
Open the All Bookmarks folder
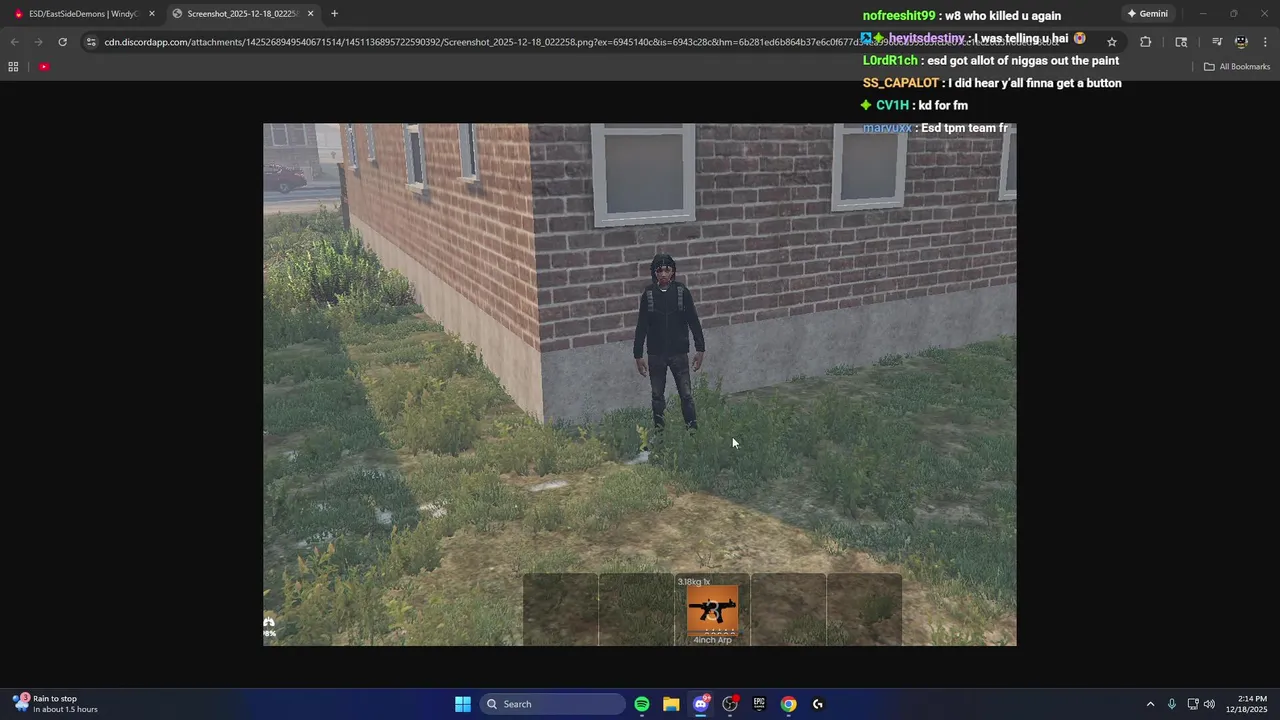[x=1237, y=67]
